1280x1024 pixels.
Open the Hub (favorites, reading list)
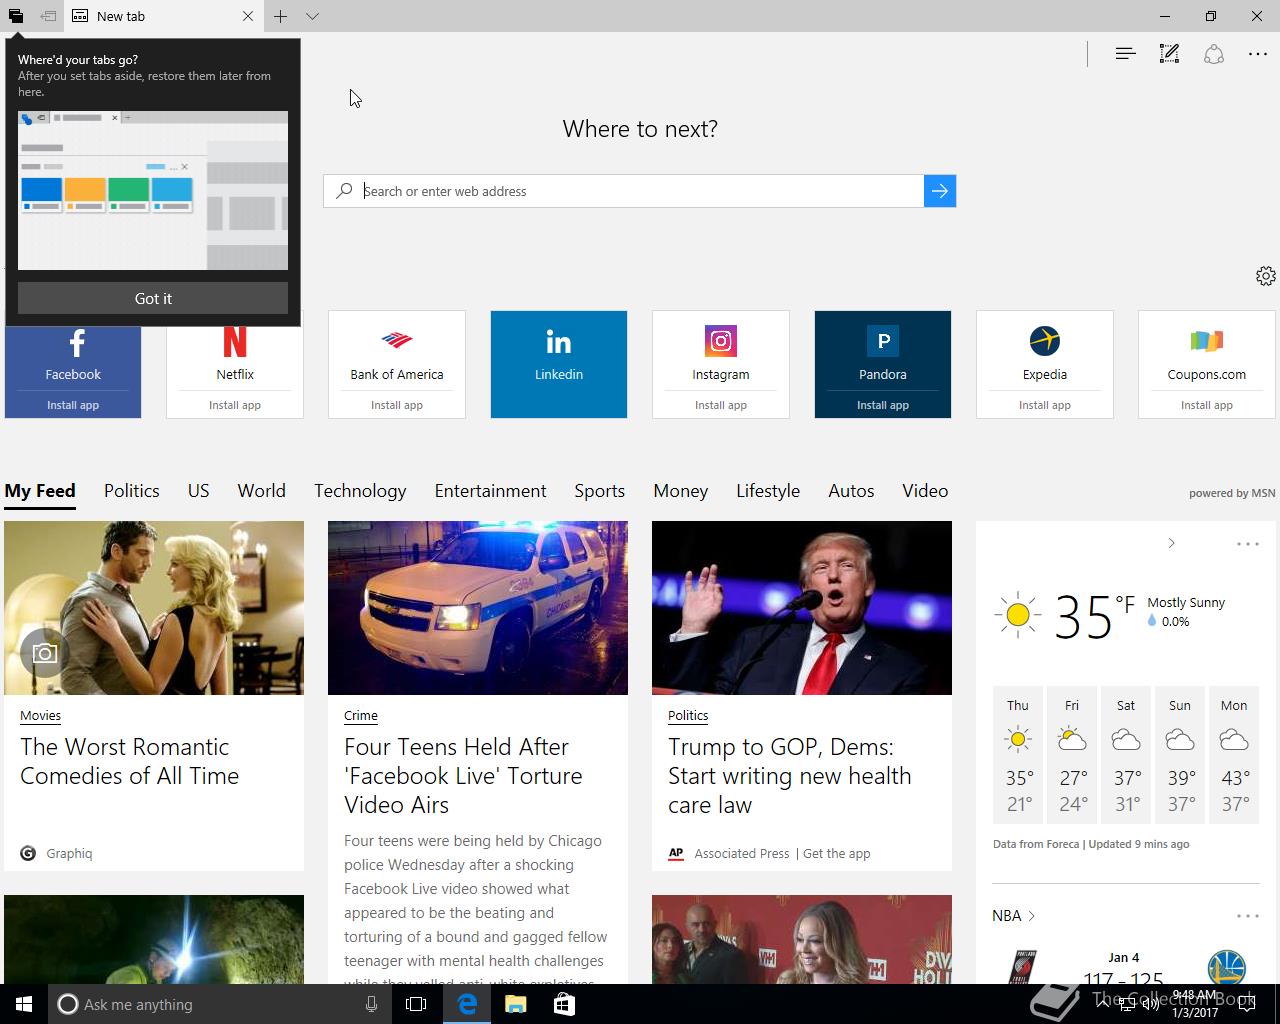[x=1125, y=54]
